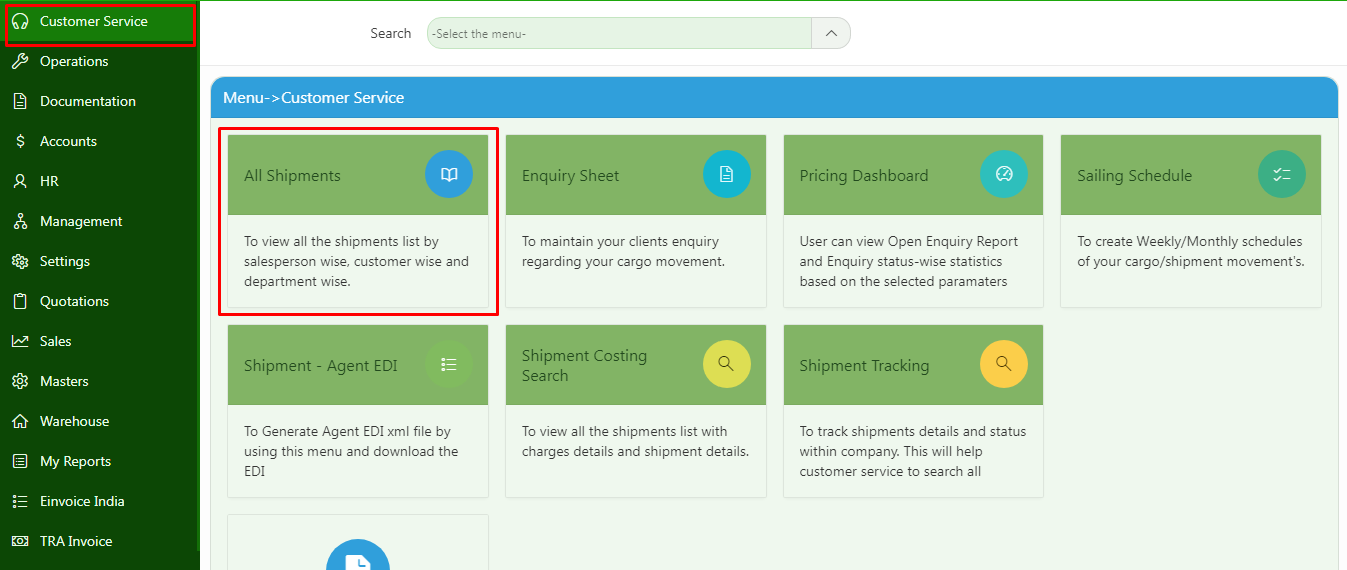Click the person icon beside HR
Screen dimensions: 1347x570
click(20, 181)
